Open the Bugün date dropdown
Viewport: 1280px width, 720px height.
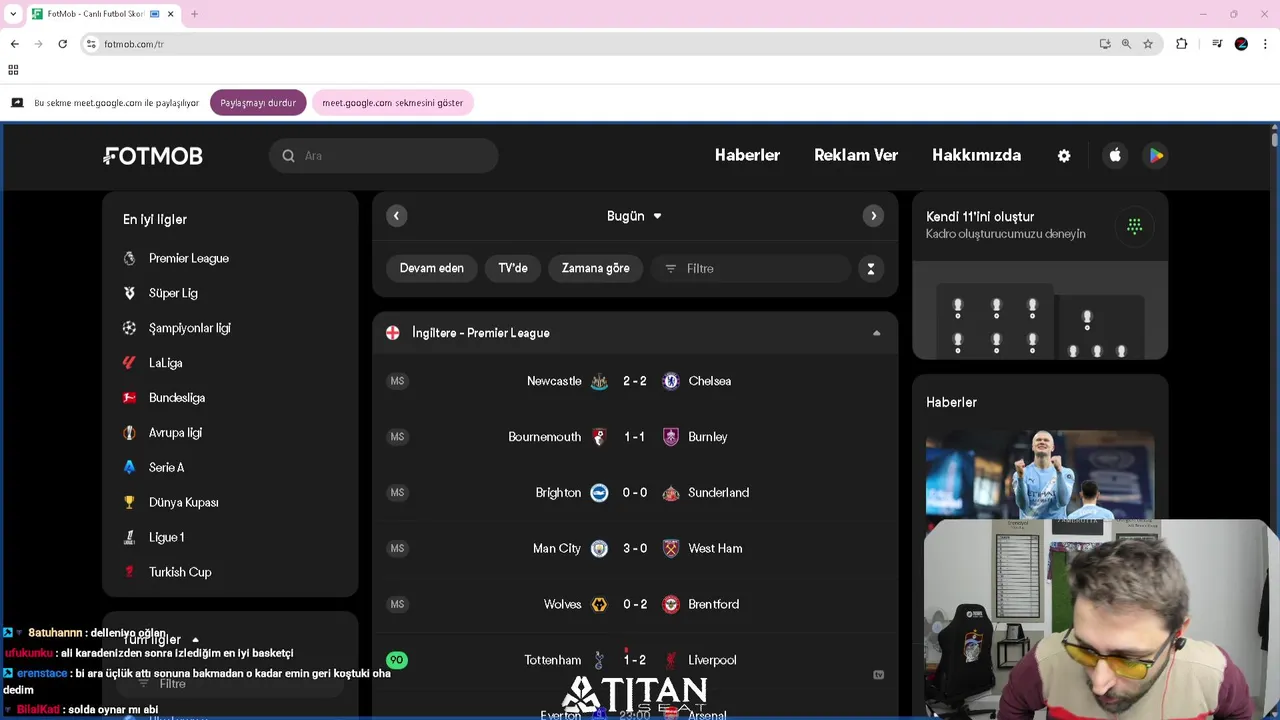tap(634, 216)
